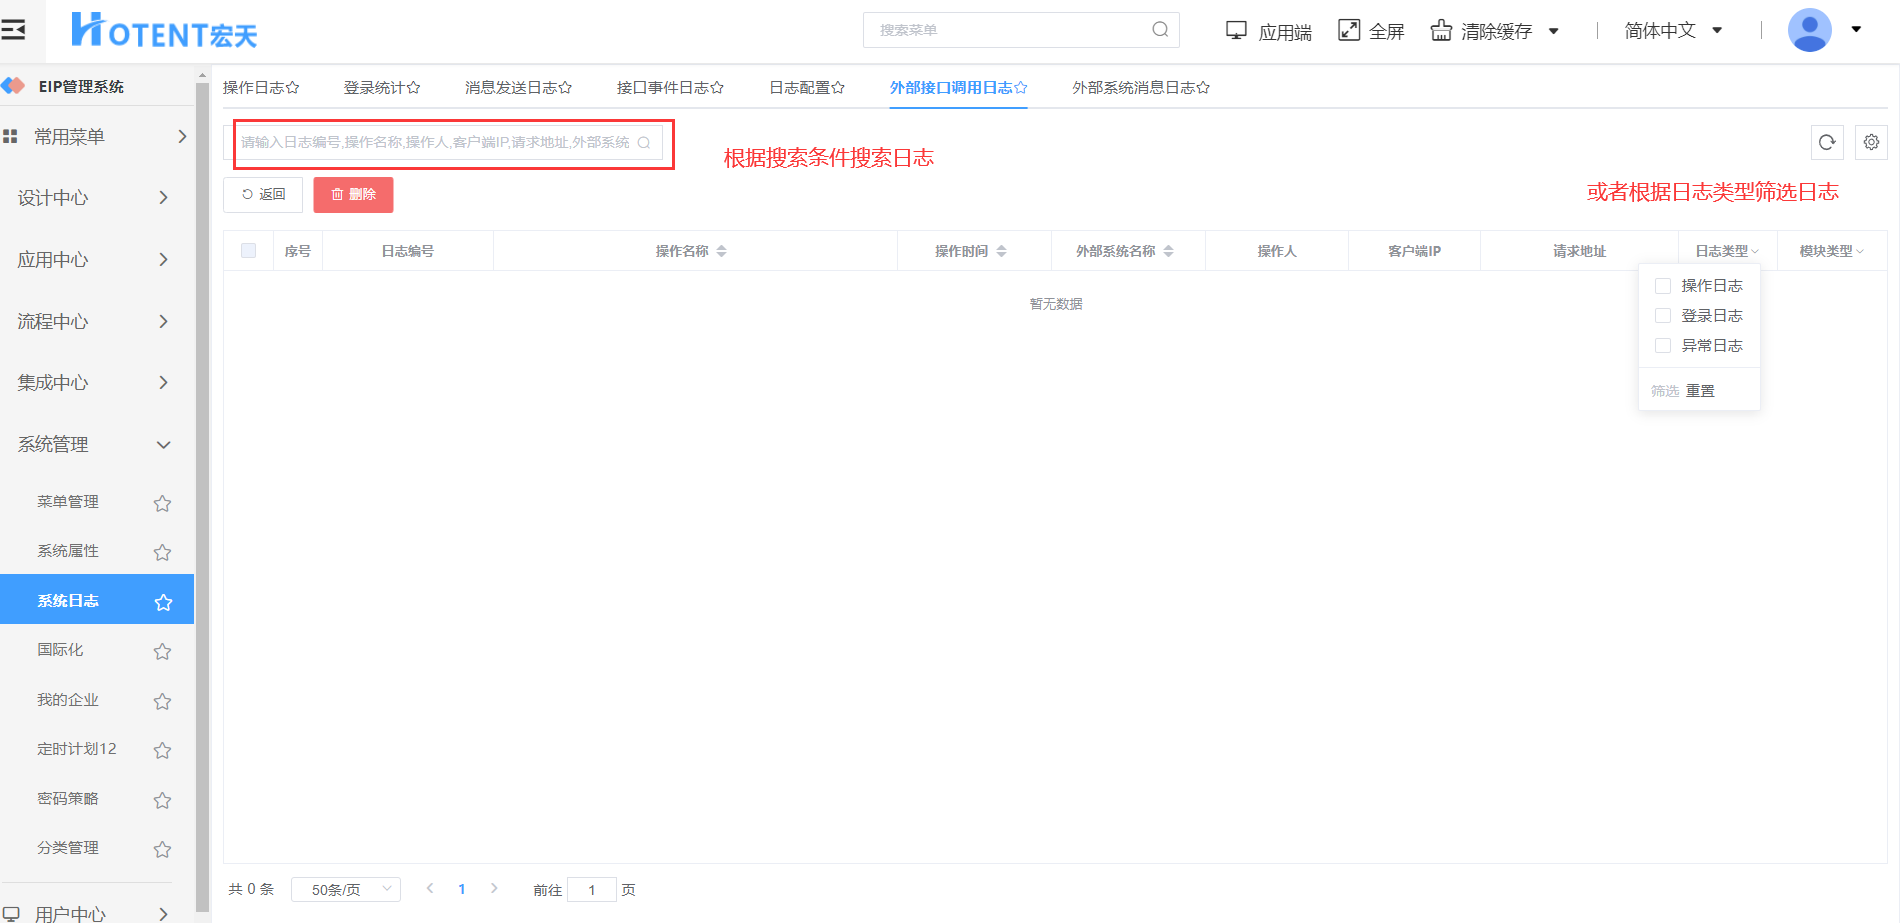Click the user avatar icon
Image resolution: width=1900 pixels, height=923 pixels.
tap(1809, 30)
